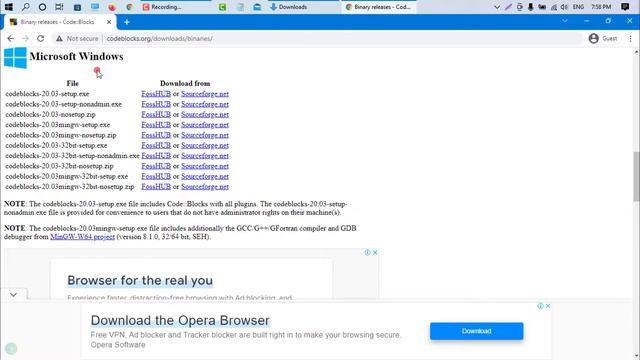Image resolution: width=640 pixels, height=360 pixels.
Task: Click the microphone tray icon
Action: [531, 7]
